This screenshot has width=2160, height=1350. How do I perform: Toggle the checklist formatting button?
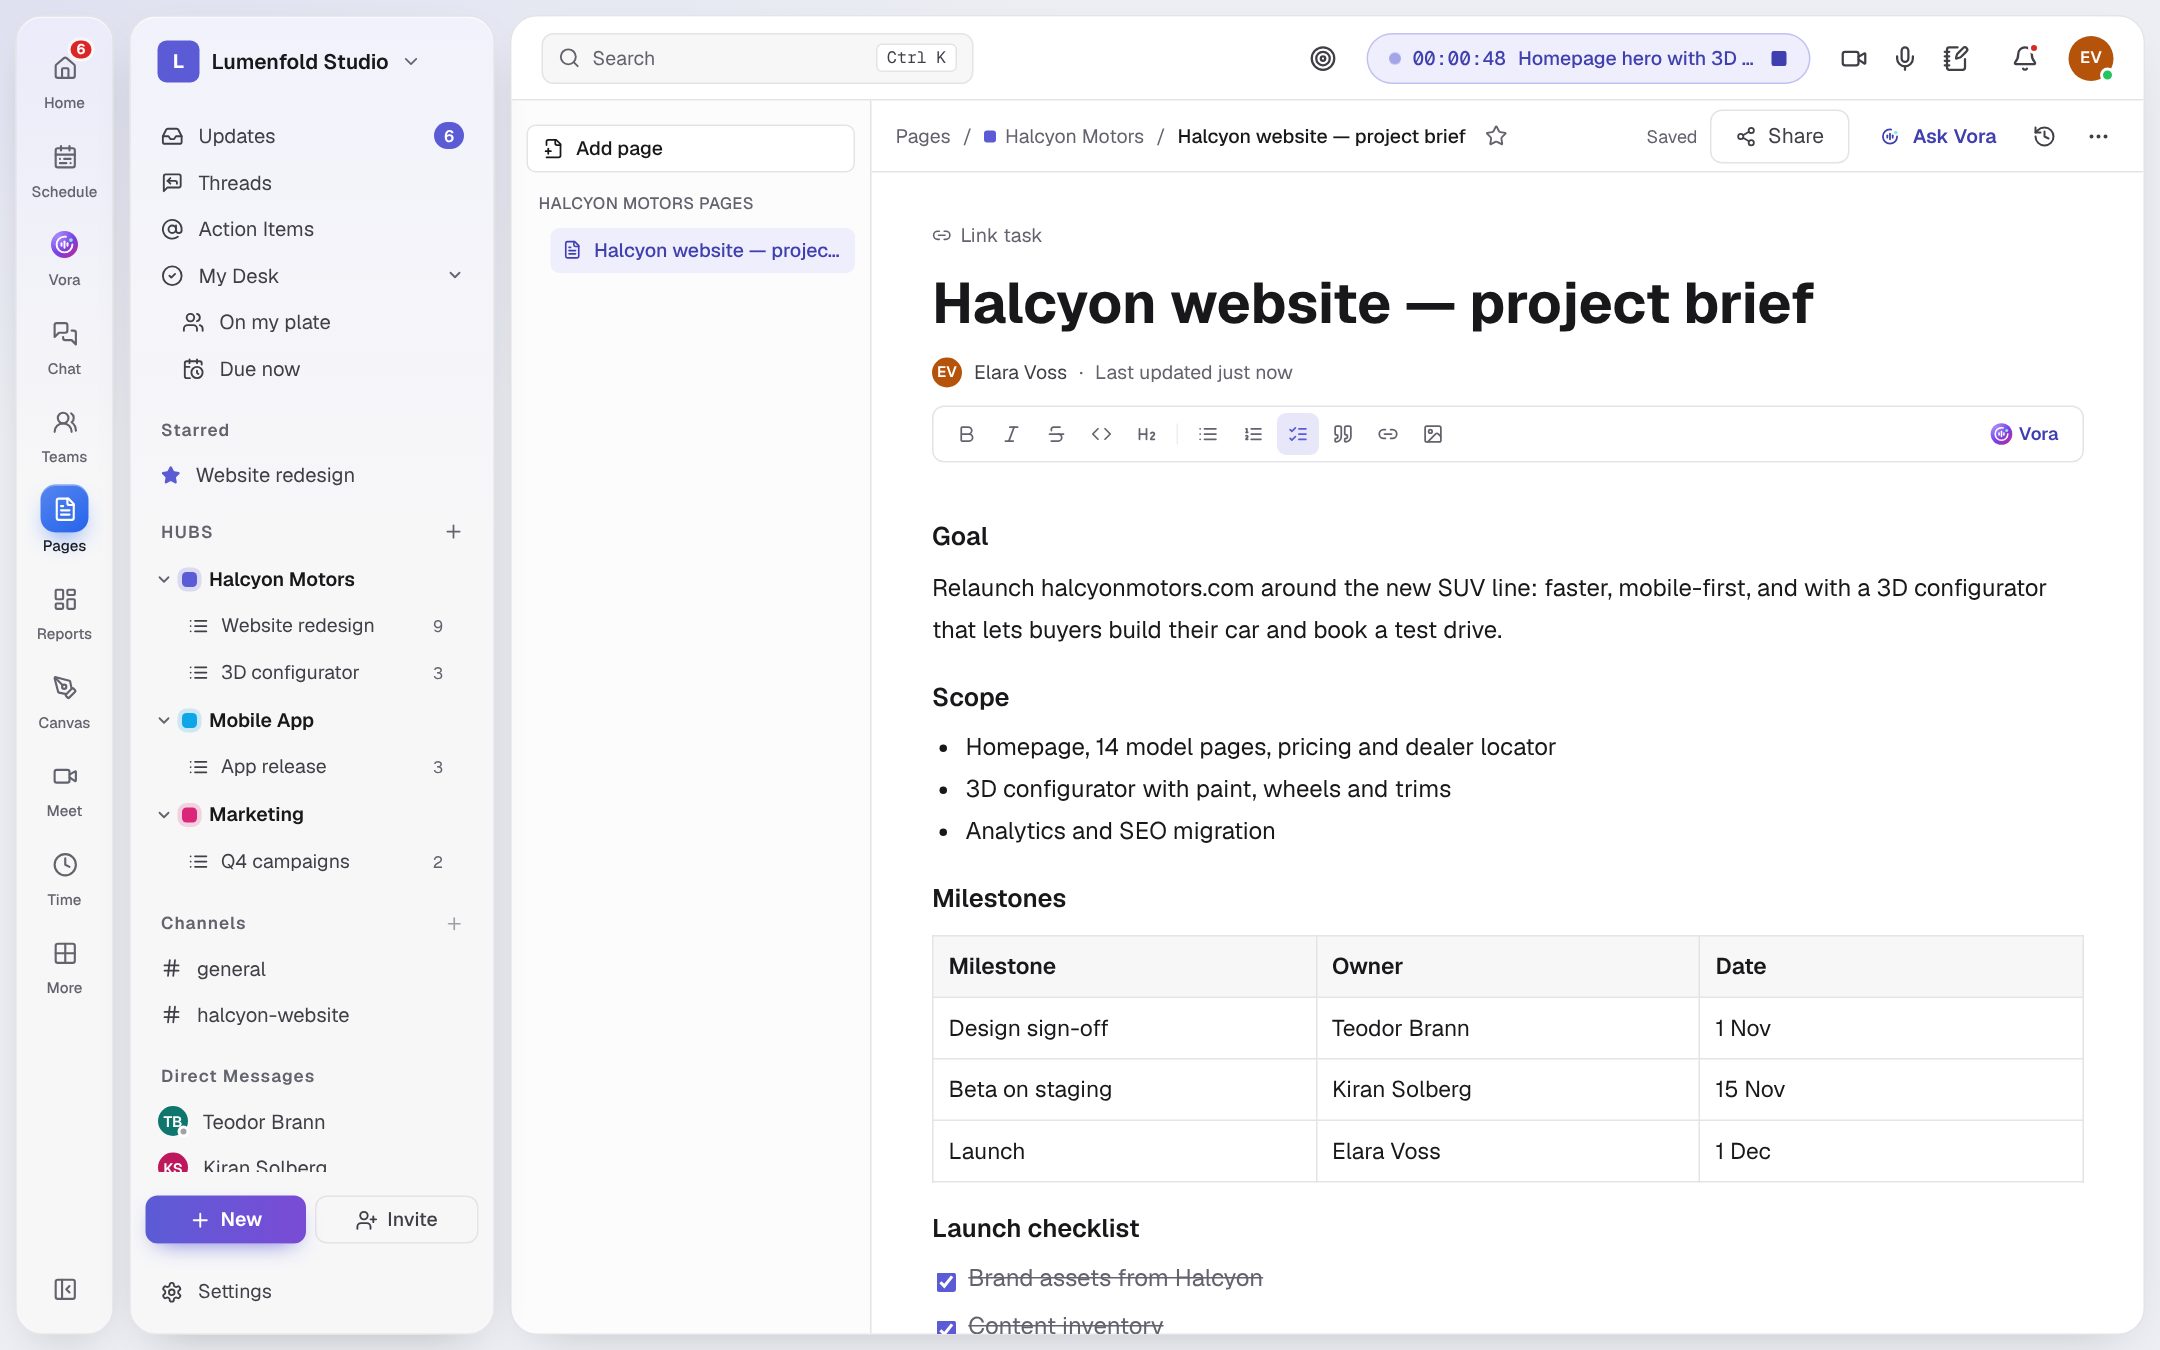coord(1298,434)
